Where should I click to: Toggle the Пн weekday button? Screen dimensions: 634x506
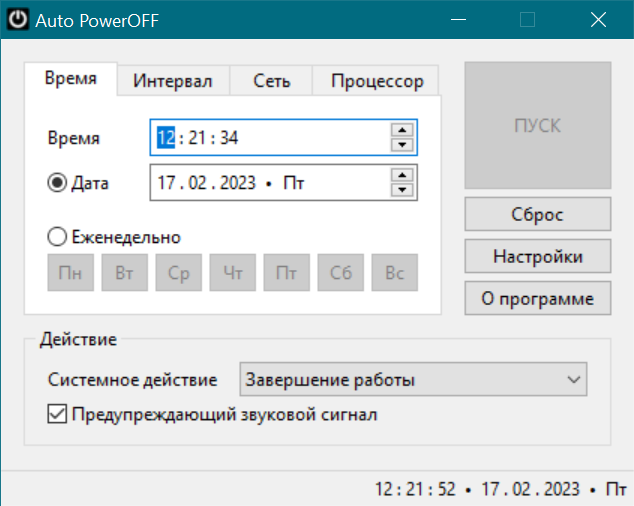pyautogui.click(x=70, y=273)
